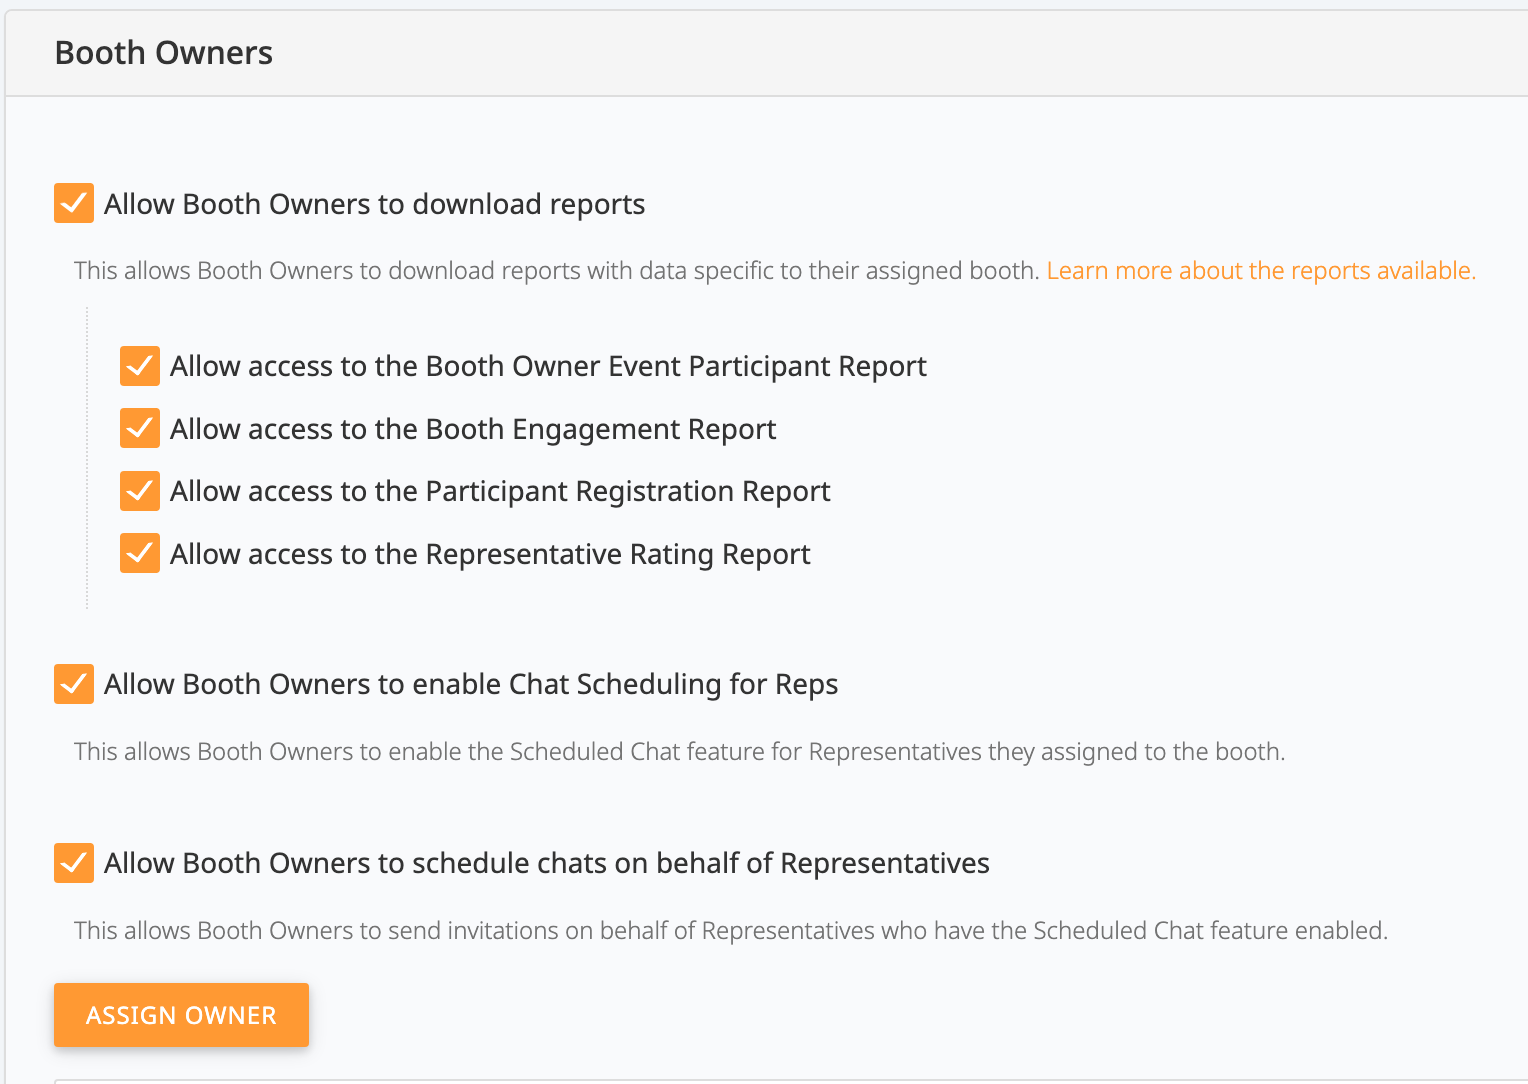Click the 'Allow Booth Owners to download reports' label text
The height and width of the screenshot is (1084, 1528).
pos(374,204)
